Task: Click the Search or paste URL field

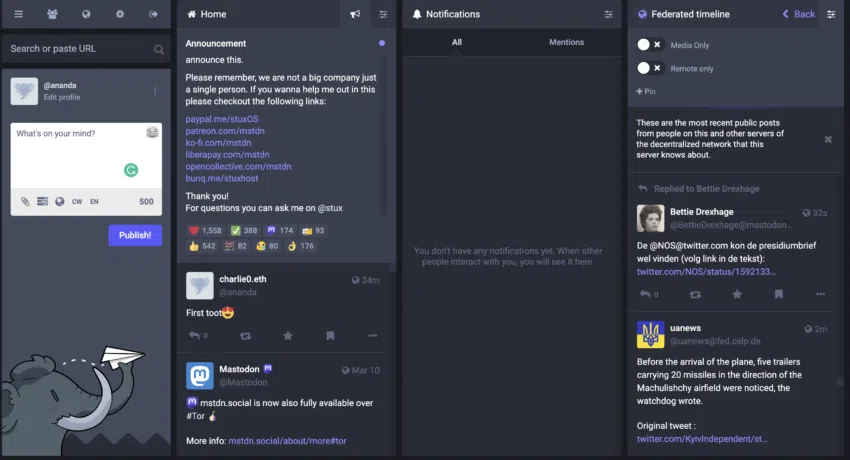Action: click(x=86, y=49)
